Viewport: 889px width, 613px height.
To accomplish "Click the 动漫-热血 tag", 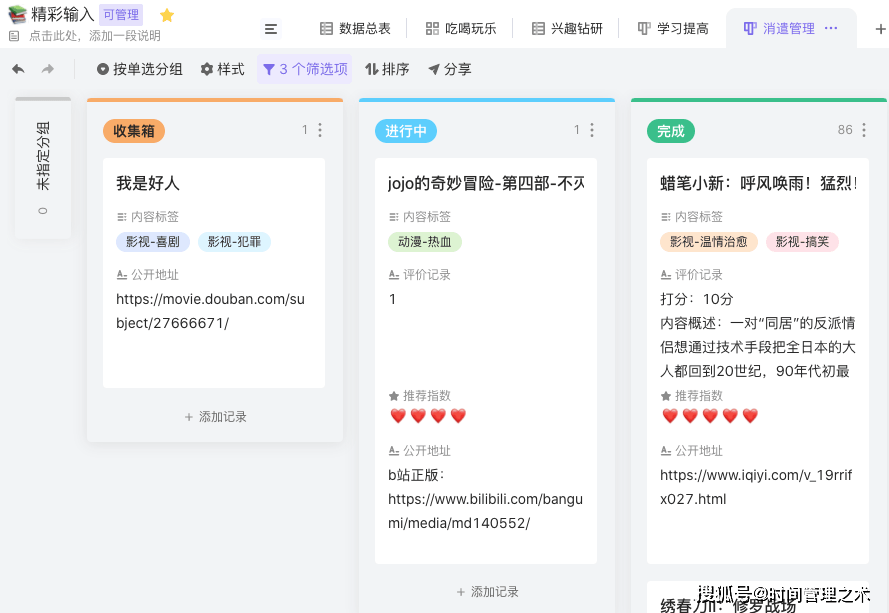I will [425, 242].
